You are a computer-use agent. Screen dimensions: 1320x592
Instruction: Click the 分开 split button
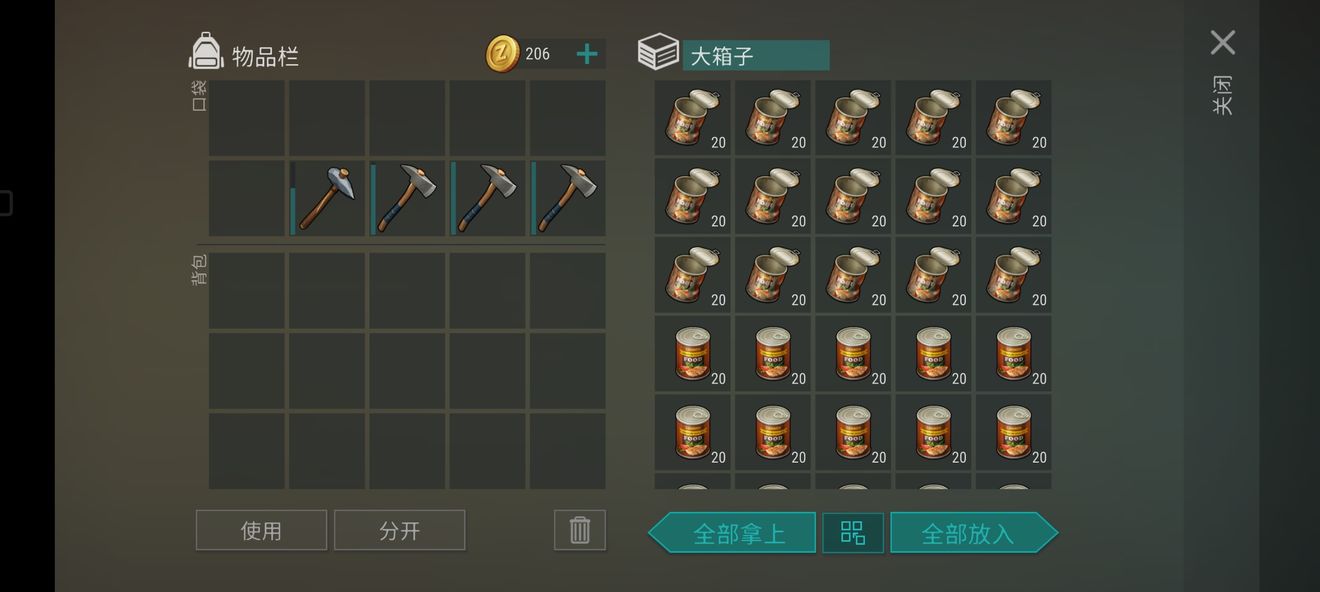(x=400, y=530)
